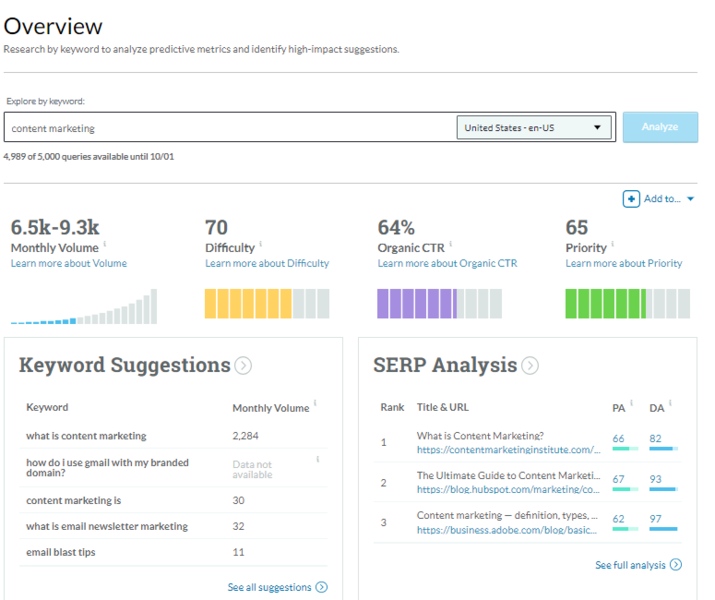Viewport: 715px width, 600px height.
Task: Click 'The Ultimate Guide to Content Marketi...' title
Action: point(508,476)
